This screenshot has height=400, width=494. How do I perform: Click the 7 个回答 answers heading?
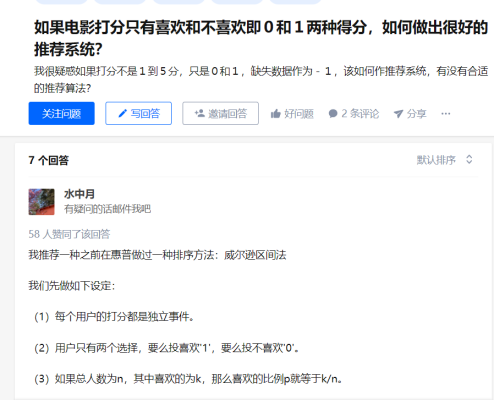click(49, 160)
